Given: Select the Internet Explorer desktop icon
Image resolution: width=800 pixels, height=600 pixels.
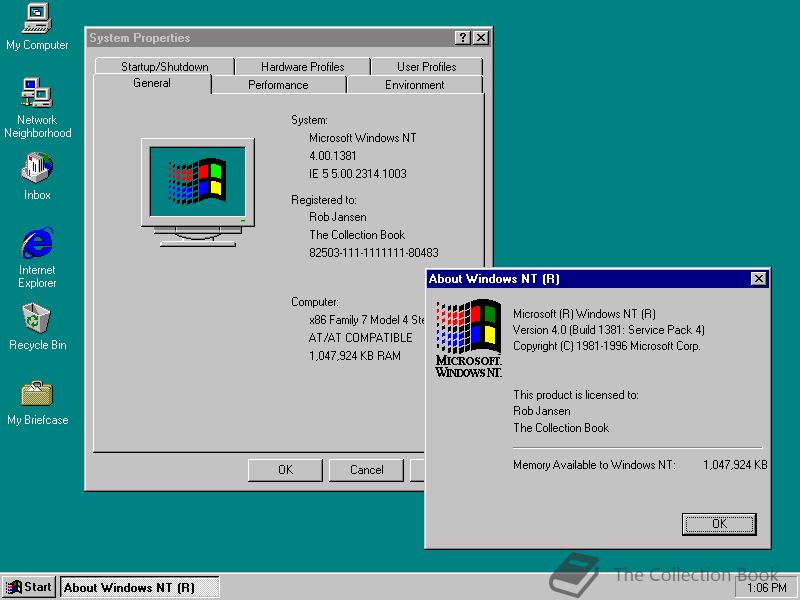Looking at the screenshot, I should (37, 258).
